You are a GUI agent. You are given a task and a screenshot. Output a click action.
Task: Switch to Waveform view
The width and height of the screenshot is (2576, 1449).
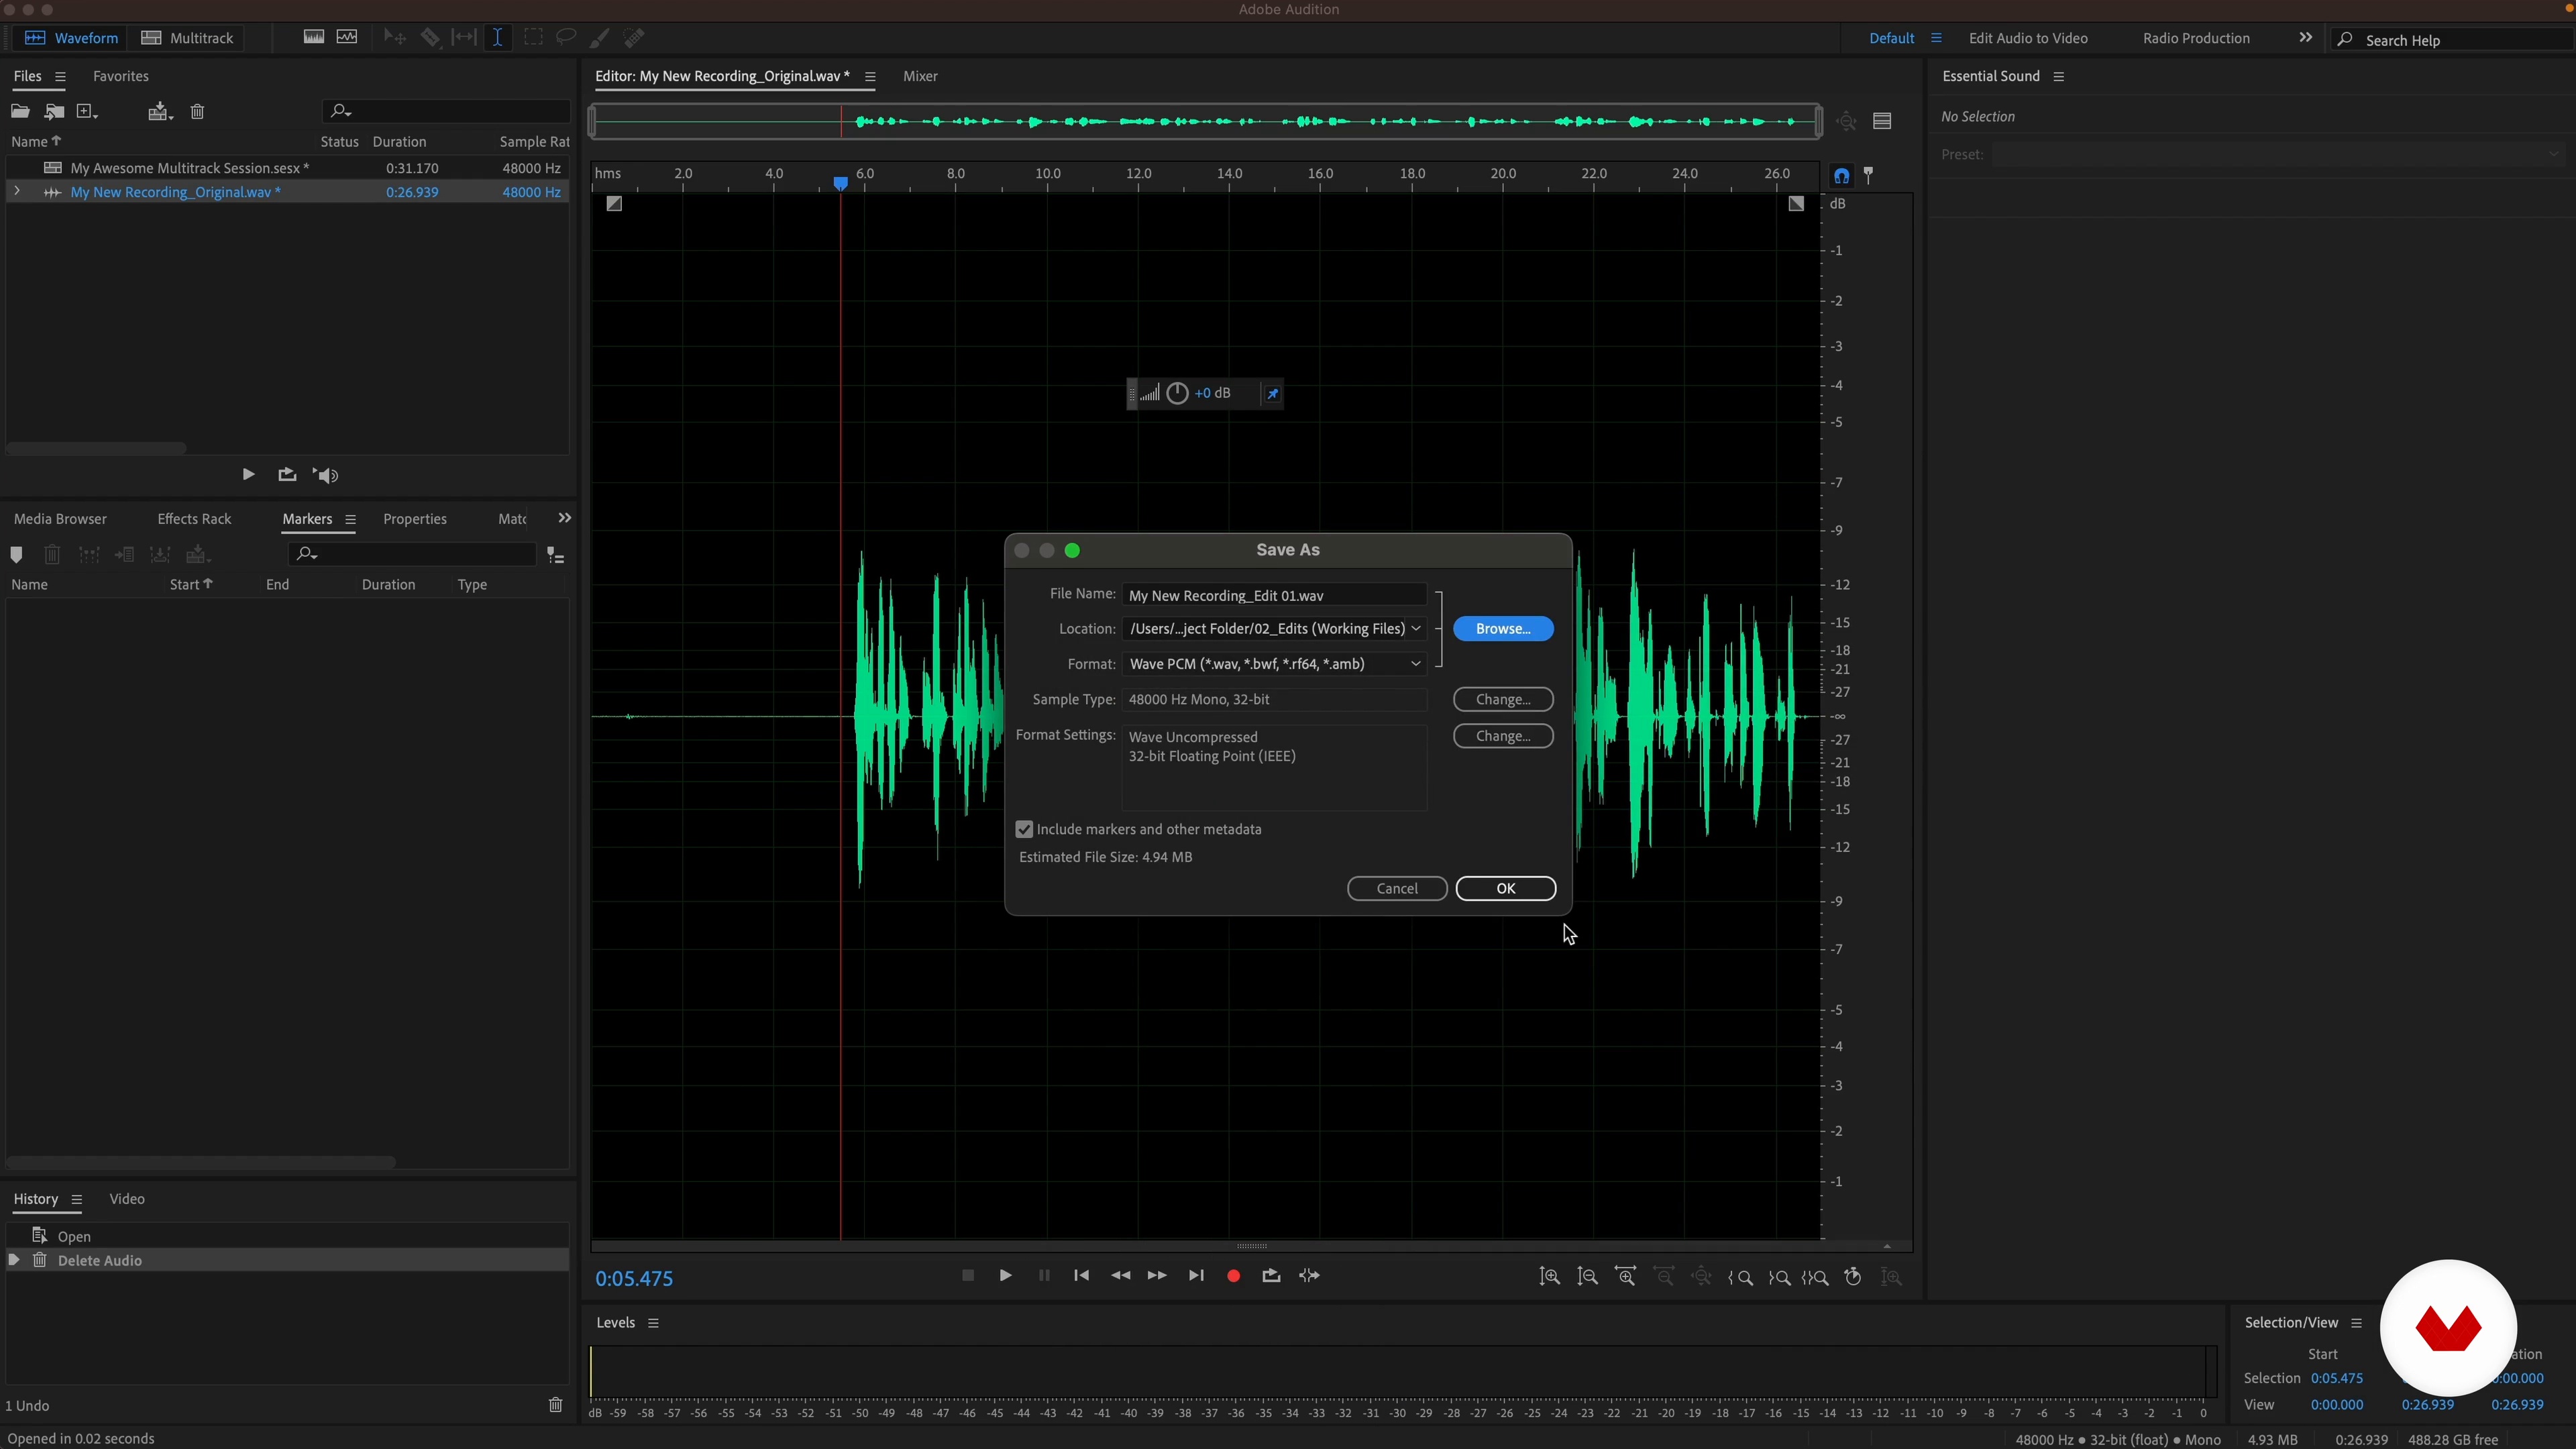[71, 38]
